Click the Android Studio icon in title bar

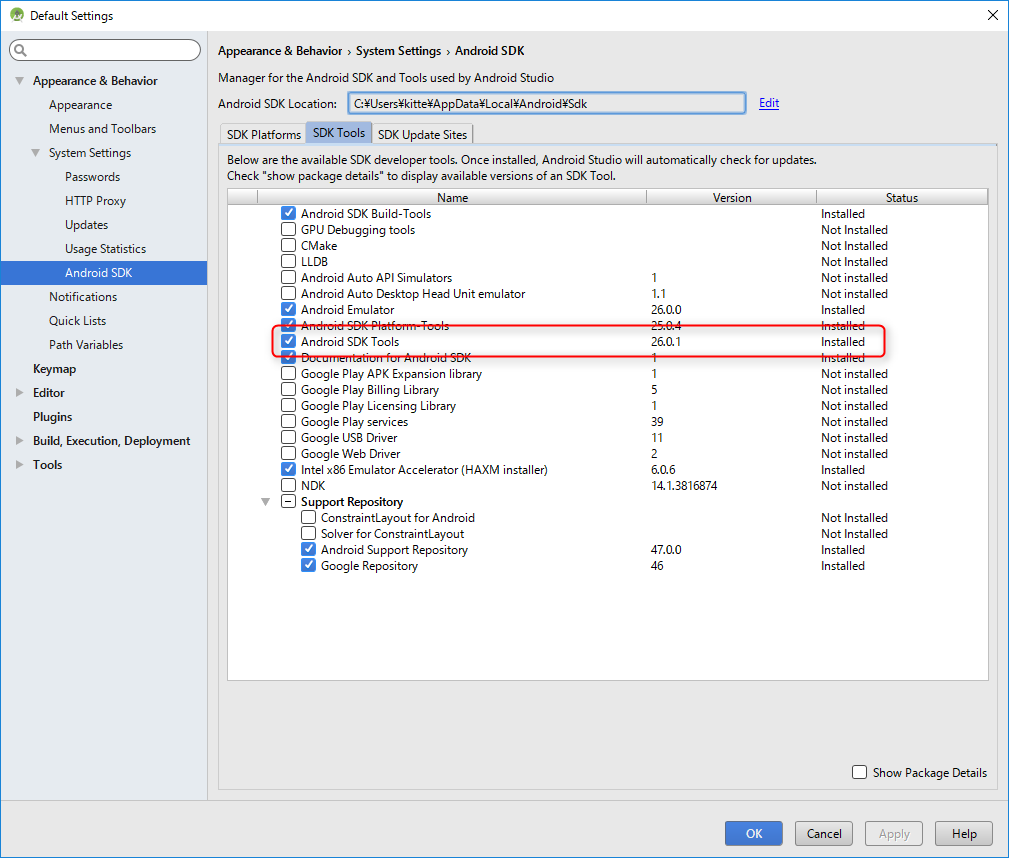[x=17, y=15]
